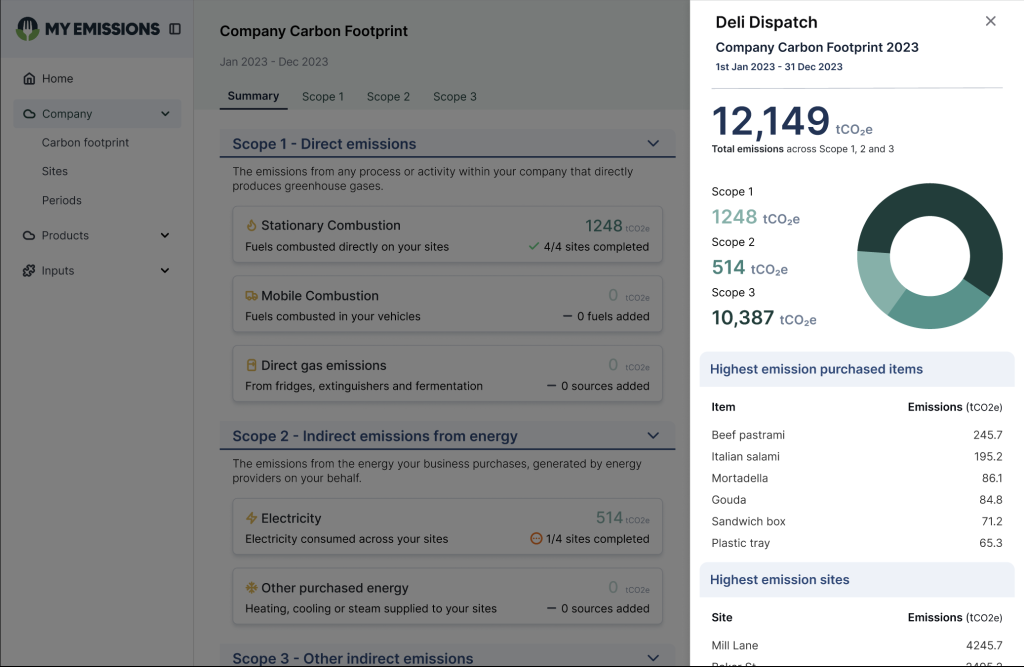Expand the Products sidebar menu
Viewport: 1024px width, 667px height.
(x=165, y=236)
